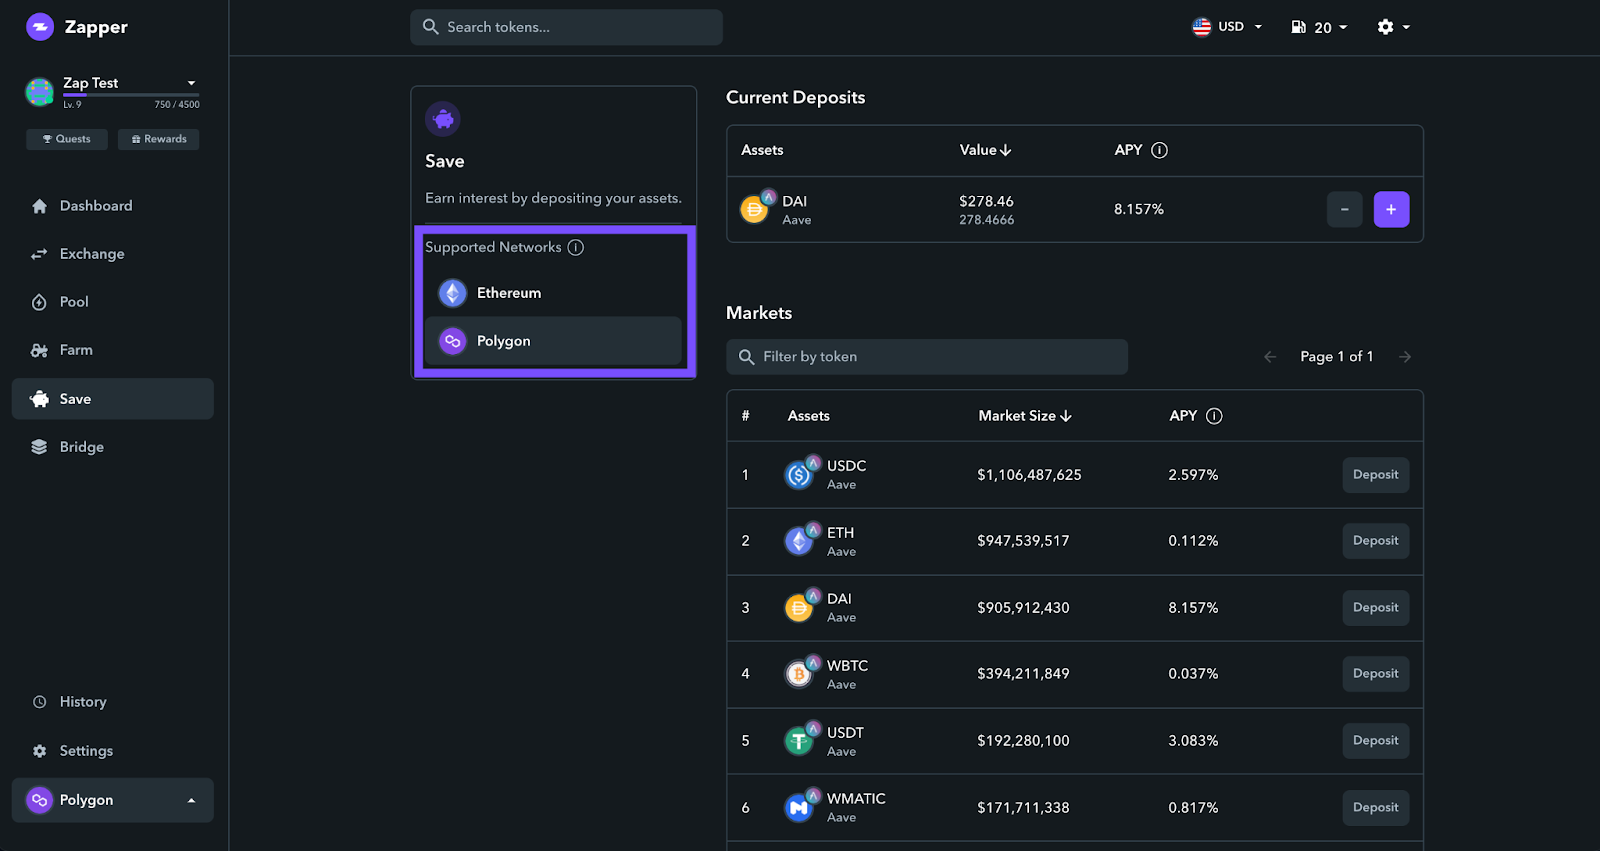The image size is (1600, 851).
Task: Go to Dashboard in the sidebar
Action: click(113, 206)
